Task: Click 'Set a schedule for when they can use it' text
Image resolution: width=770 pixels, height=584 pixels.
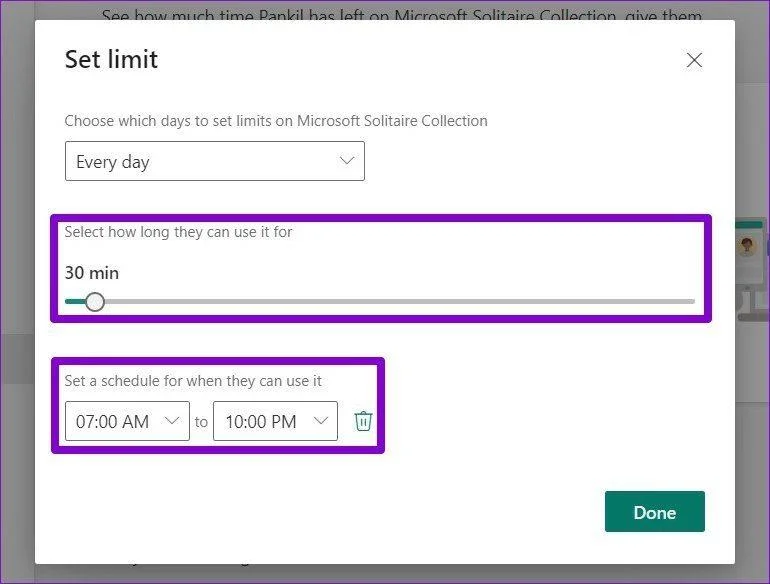Action: (193, 381)
